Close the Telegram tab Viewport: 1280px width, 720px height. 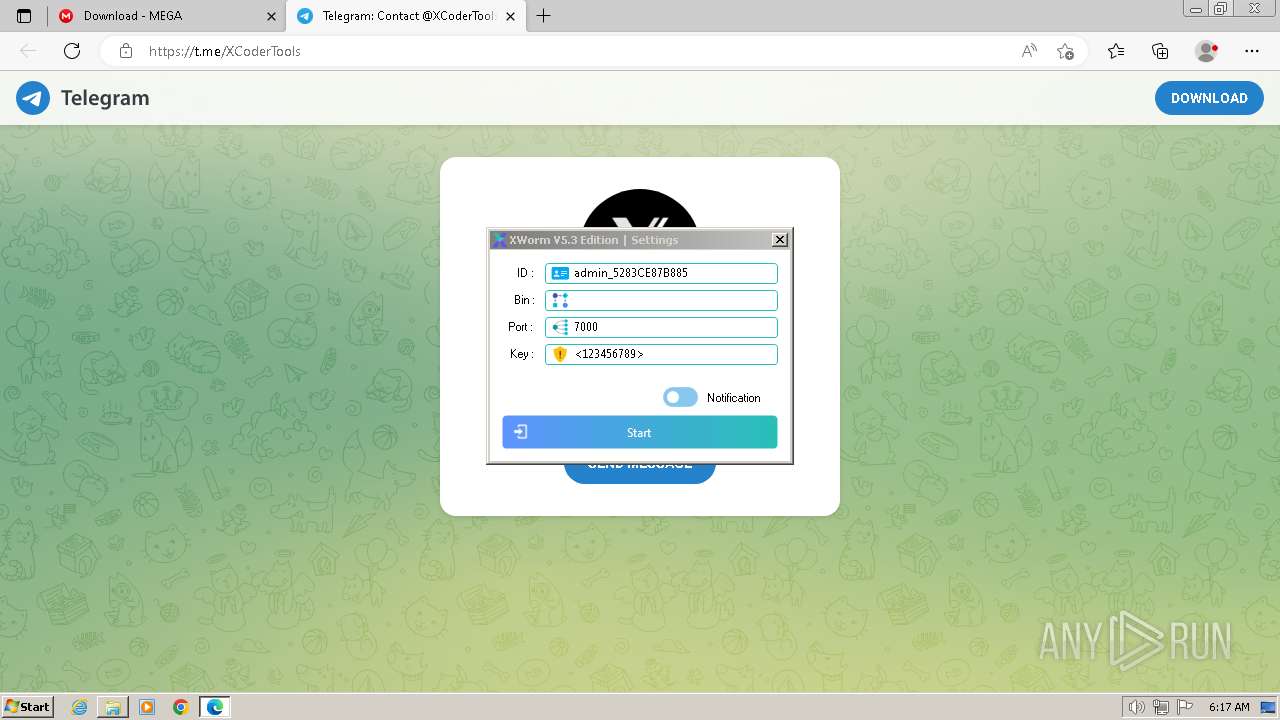(x=510, y=16)
